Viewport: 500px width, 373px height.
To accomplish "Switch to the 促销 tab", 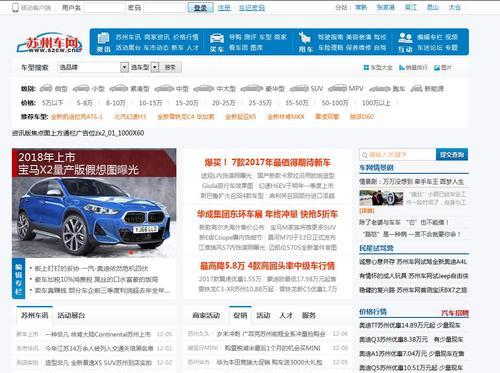I will tap(240, 315).
